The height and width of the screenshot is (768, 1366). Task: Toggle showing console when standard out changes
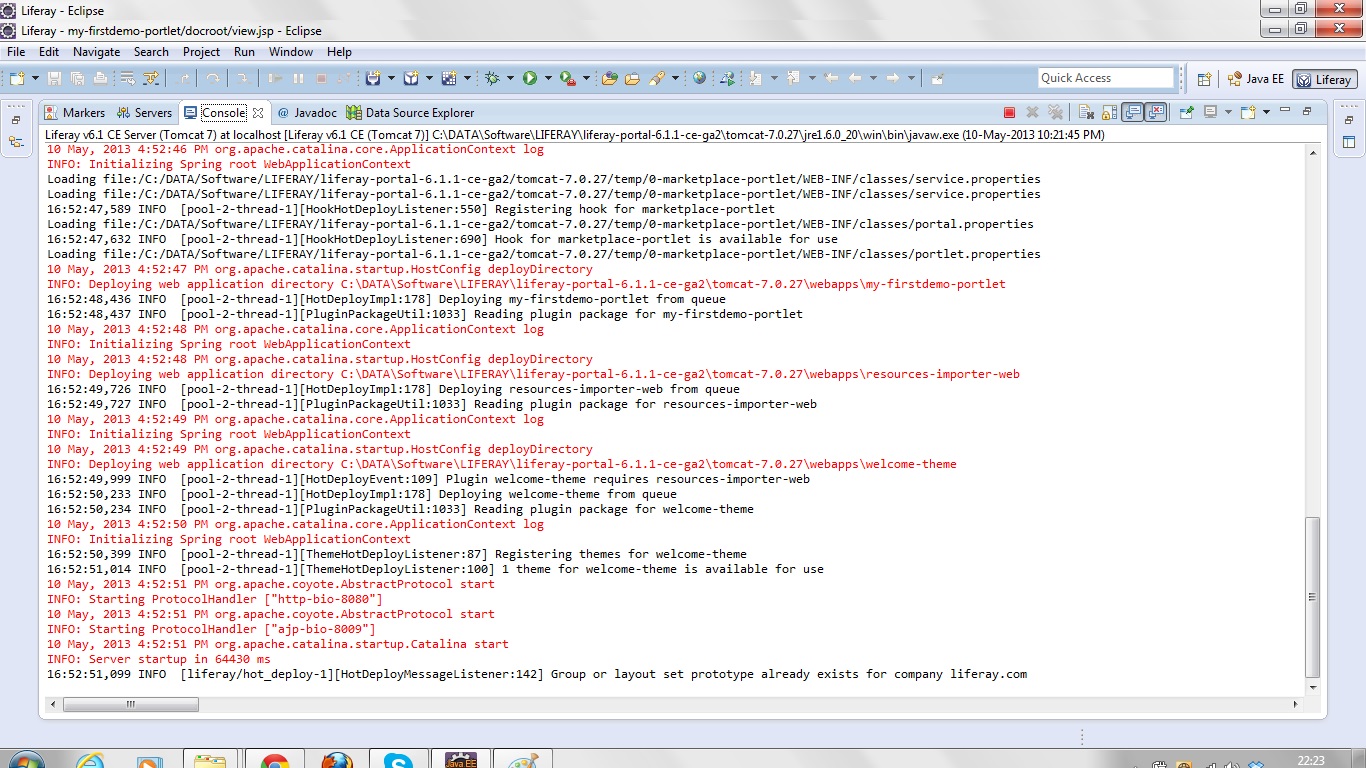[x=1132, y=112]
